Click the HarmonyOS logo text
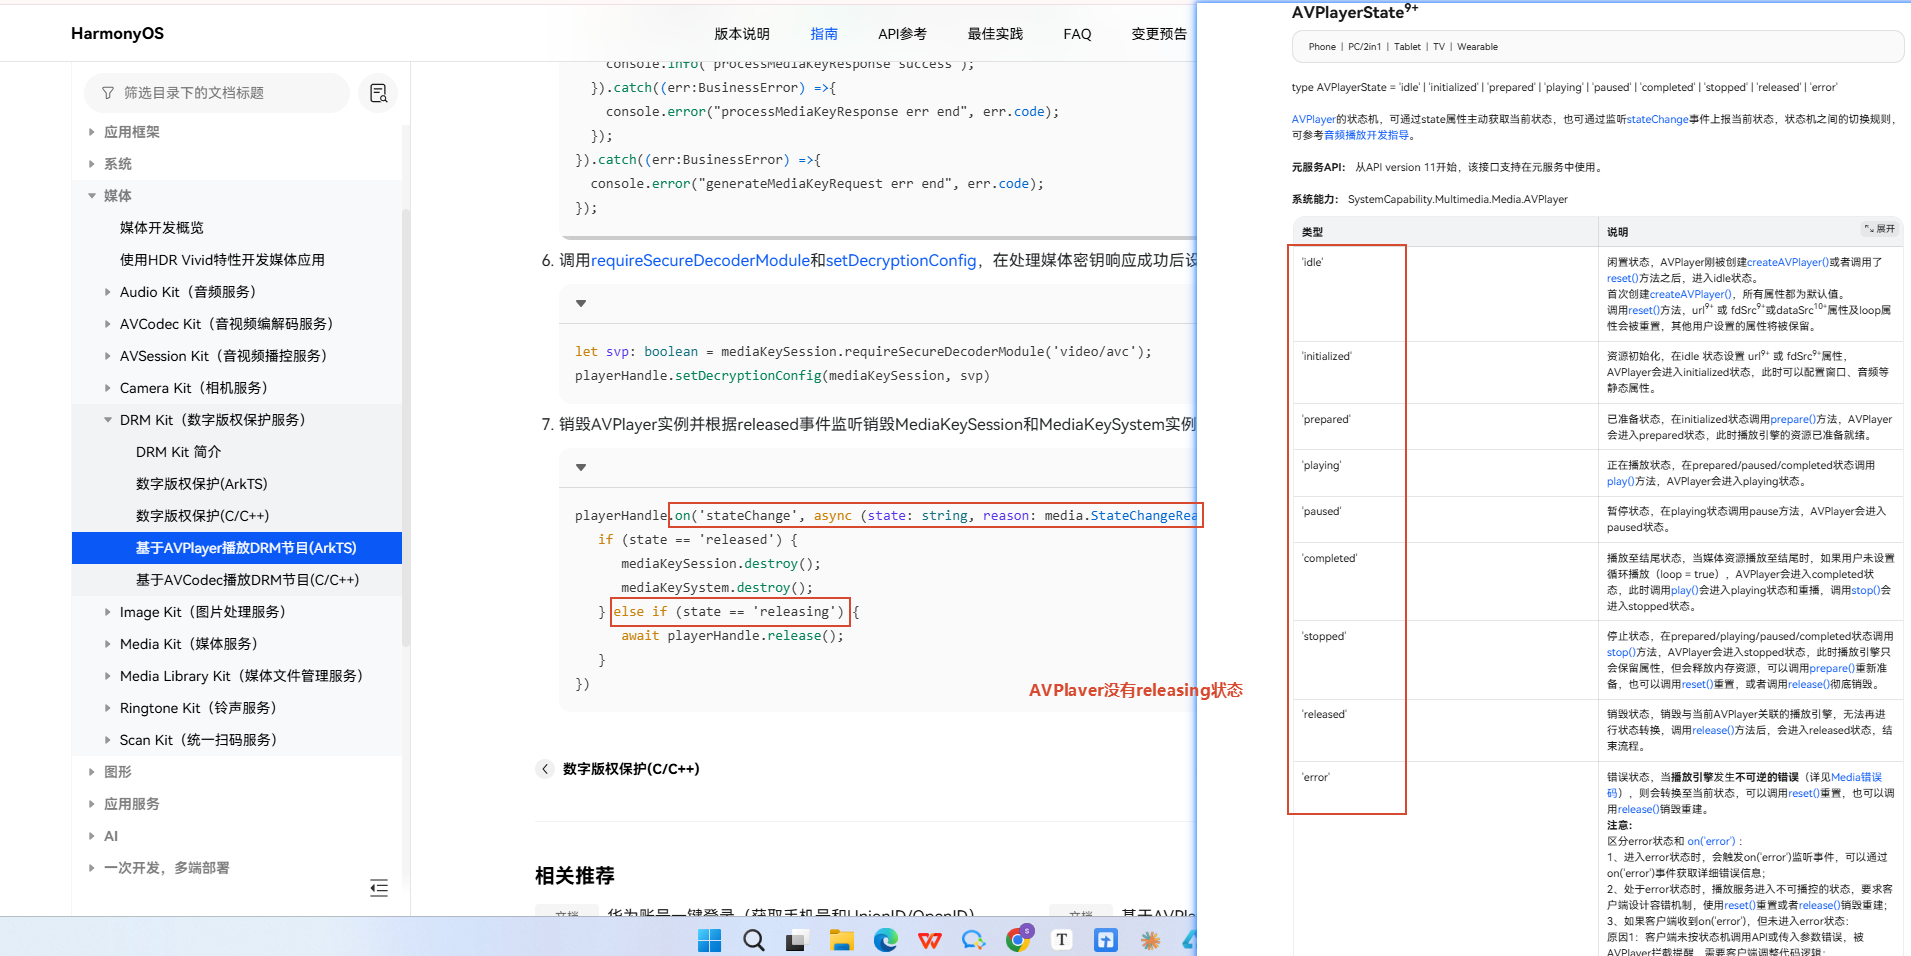The width and height of the screenshot is (1911, 956). pos(117,33)
